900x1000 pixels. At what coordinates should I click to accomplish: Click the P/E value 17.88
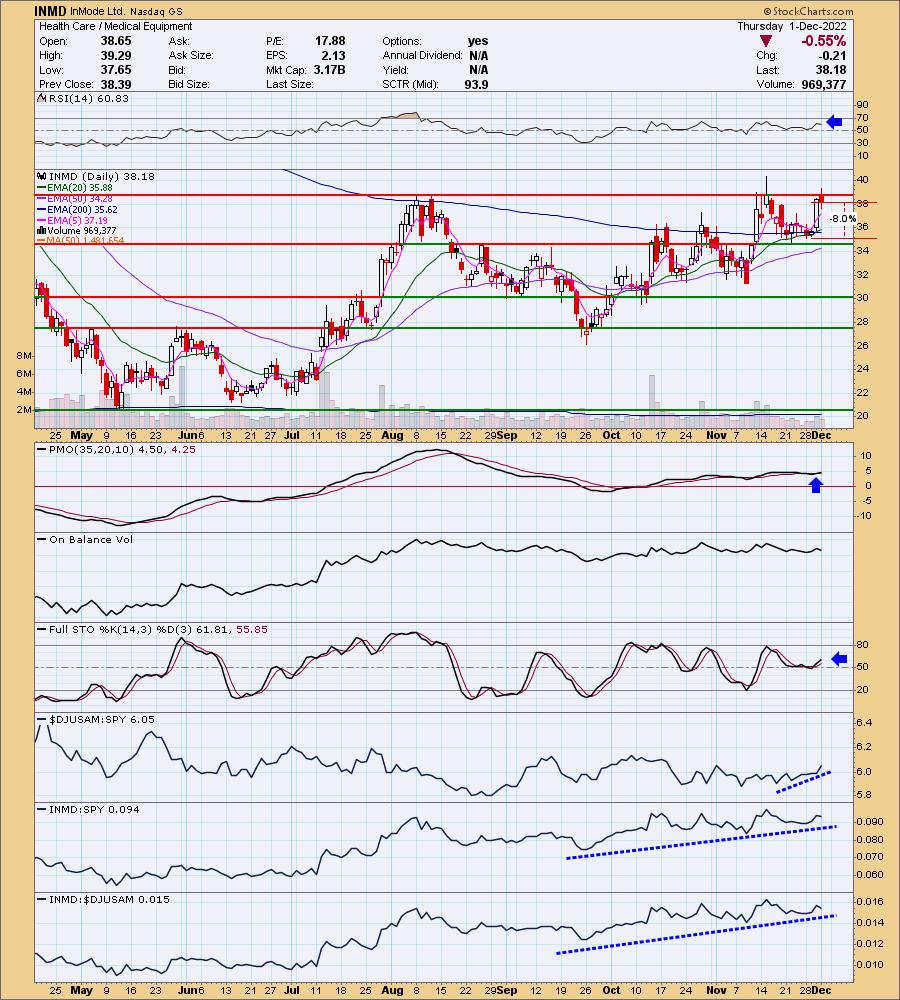330,41
